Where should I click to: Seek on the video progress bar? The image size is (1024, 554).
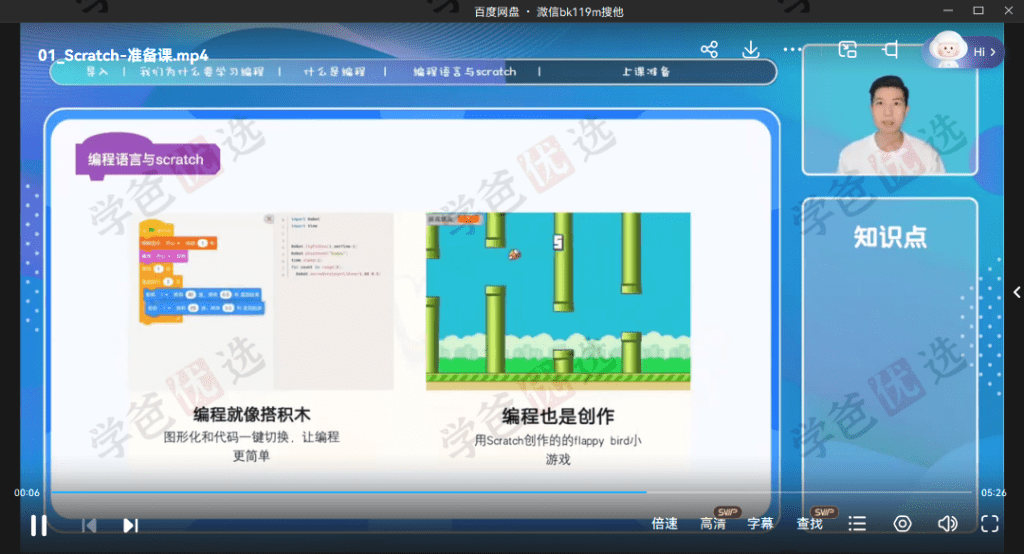pyautogui.click(x=512, y=492)
